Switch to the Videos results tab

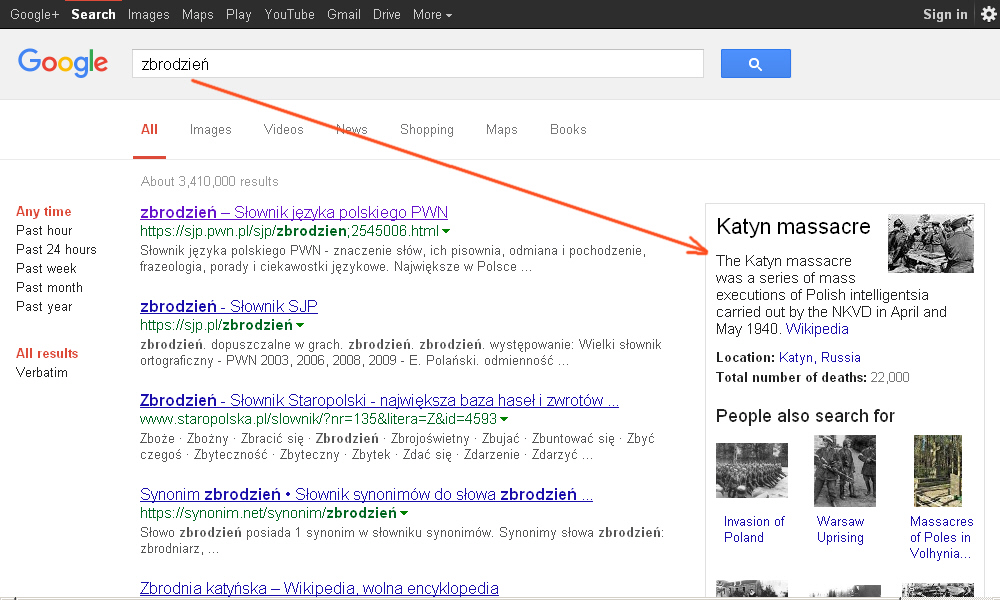(283, 130)
